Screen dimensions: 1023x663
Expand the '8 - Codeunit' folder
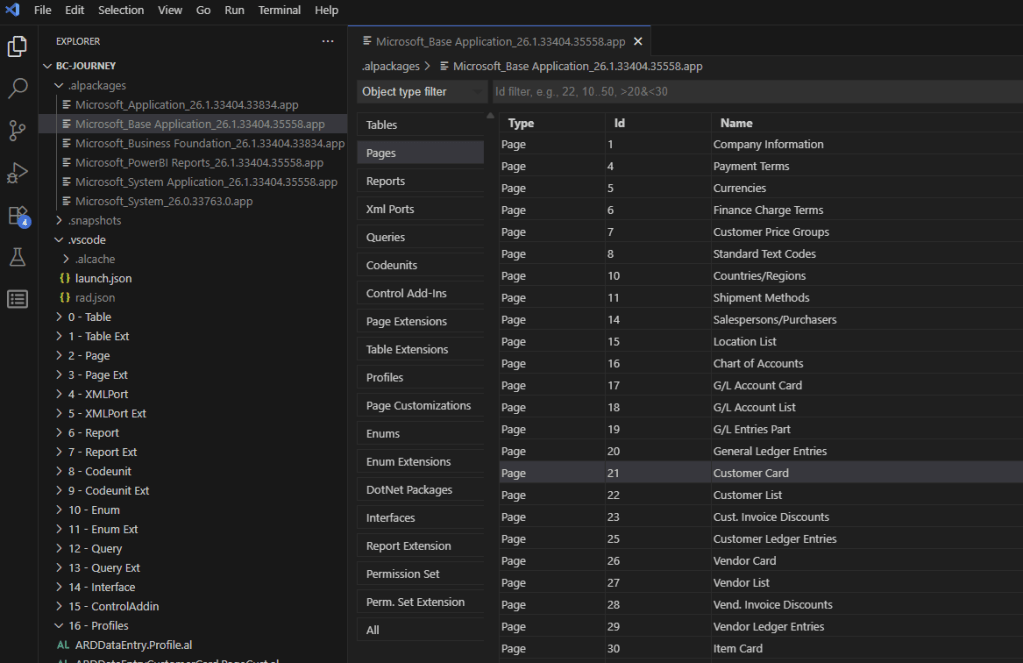tap(99, 471)
